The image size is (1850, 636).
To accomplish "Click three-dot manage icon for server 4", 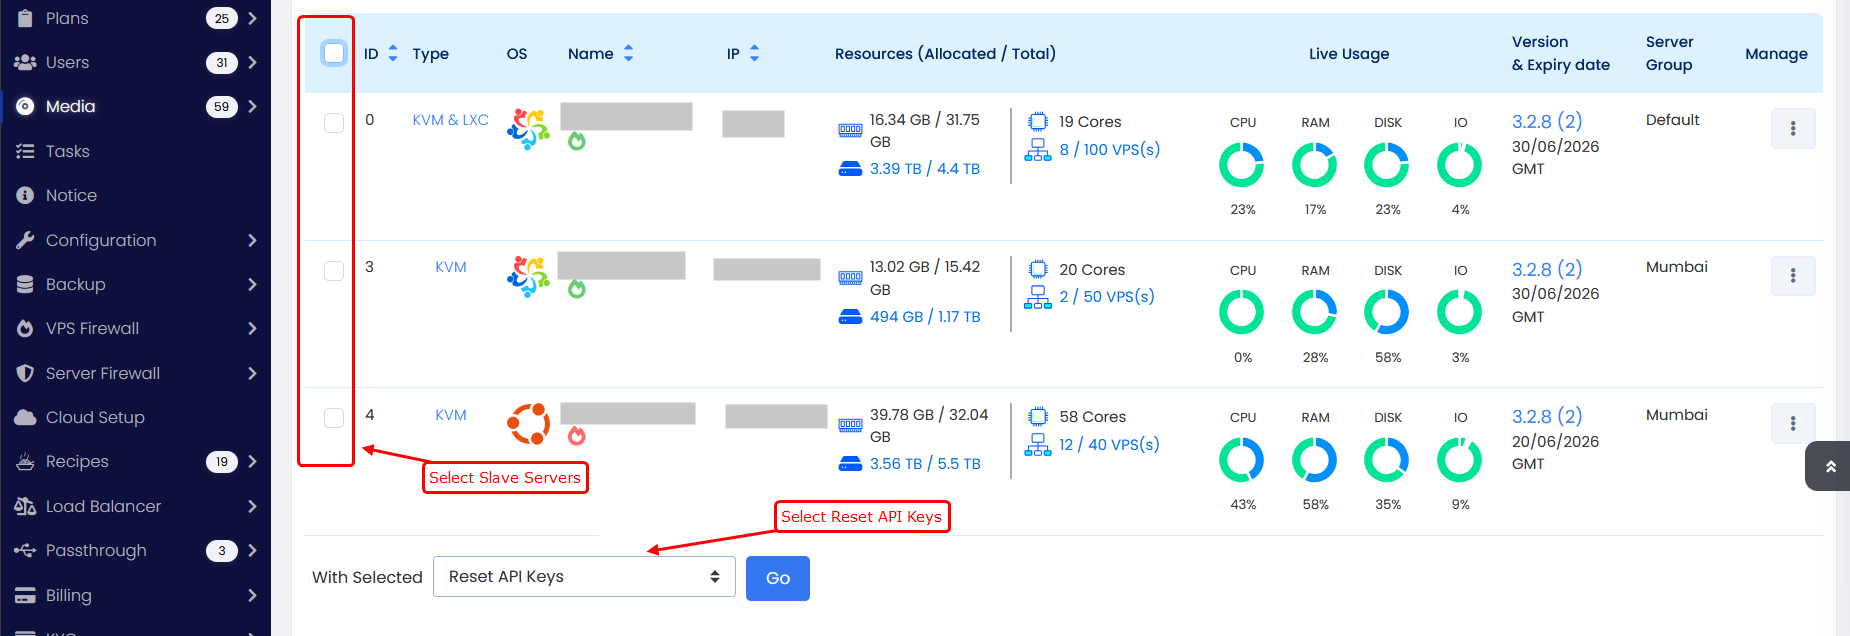I will (1792, 423).
